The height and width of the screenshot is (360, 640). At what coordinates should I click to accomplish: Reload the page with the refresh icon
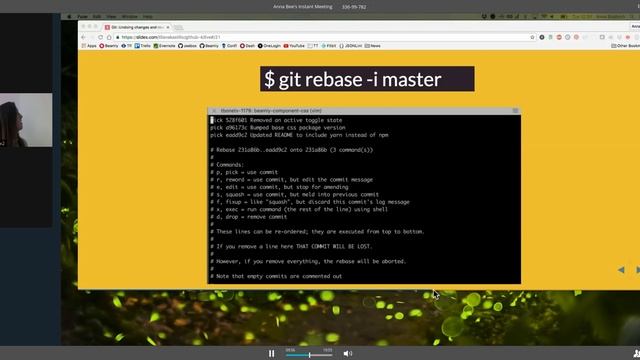click(100, 37)
